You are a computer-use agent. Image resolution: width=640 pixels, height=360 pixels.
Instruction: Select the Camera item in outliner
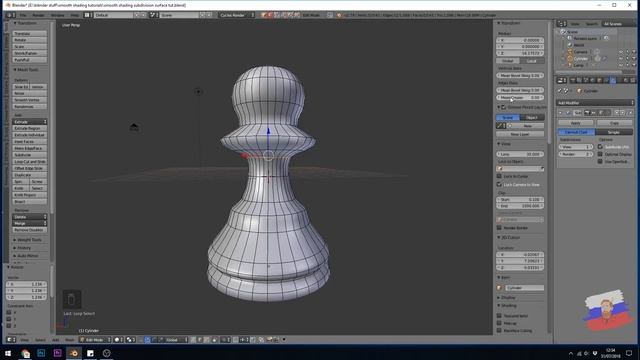(580, 52)
